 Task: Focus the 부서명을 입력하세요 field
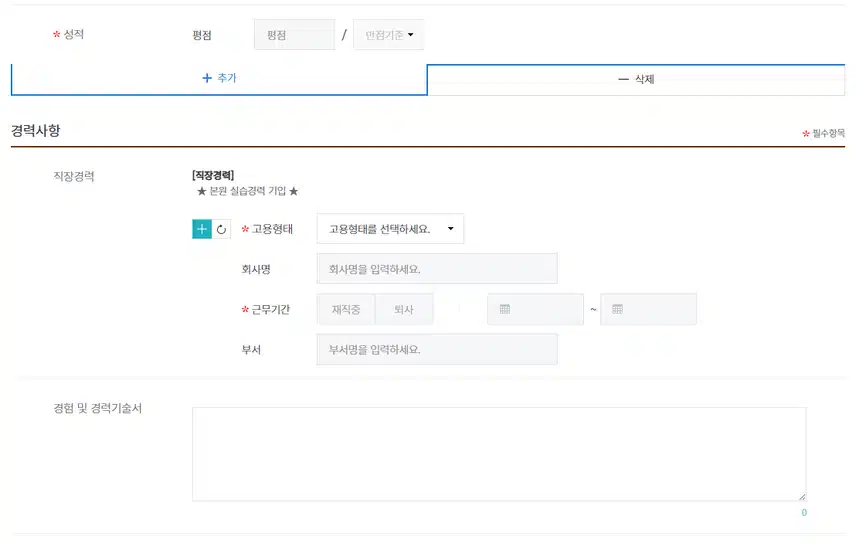click(437, 349)
